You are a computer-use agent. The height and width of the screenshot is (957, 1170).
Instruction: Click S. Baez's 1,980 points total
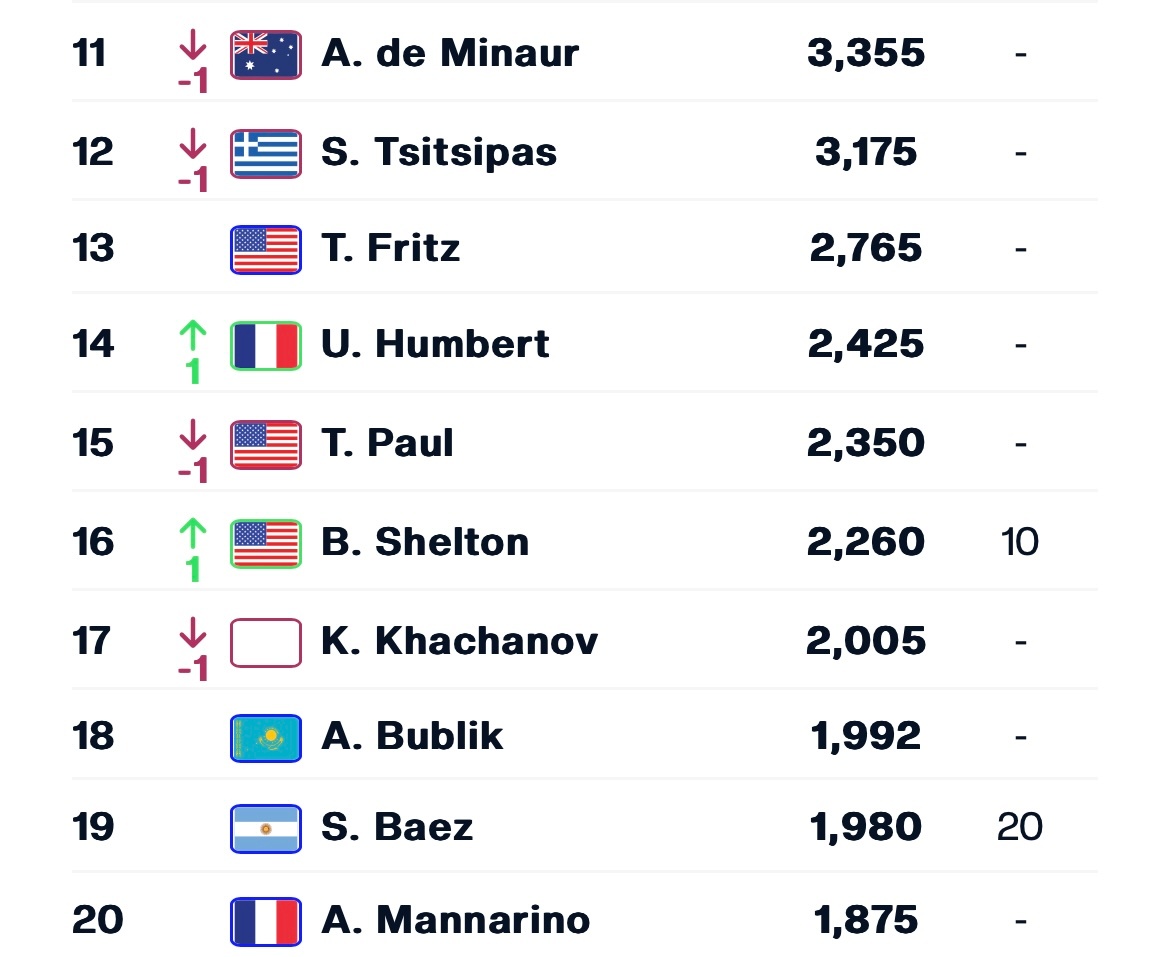(x=866, y=827)
